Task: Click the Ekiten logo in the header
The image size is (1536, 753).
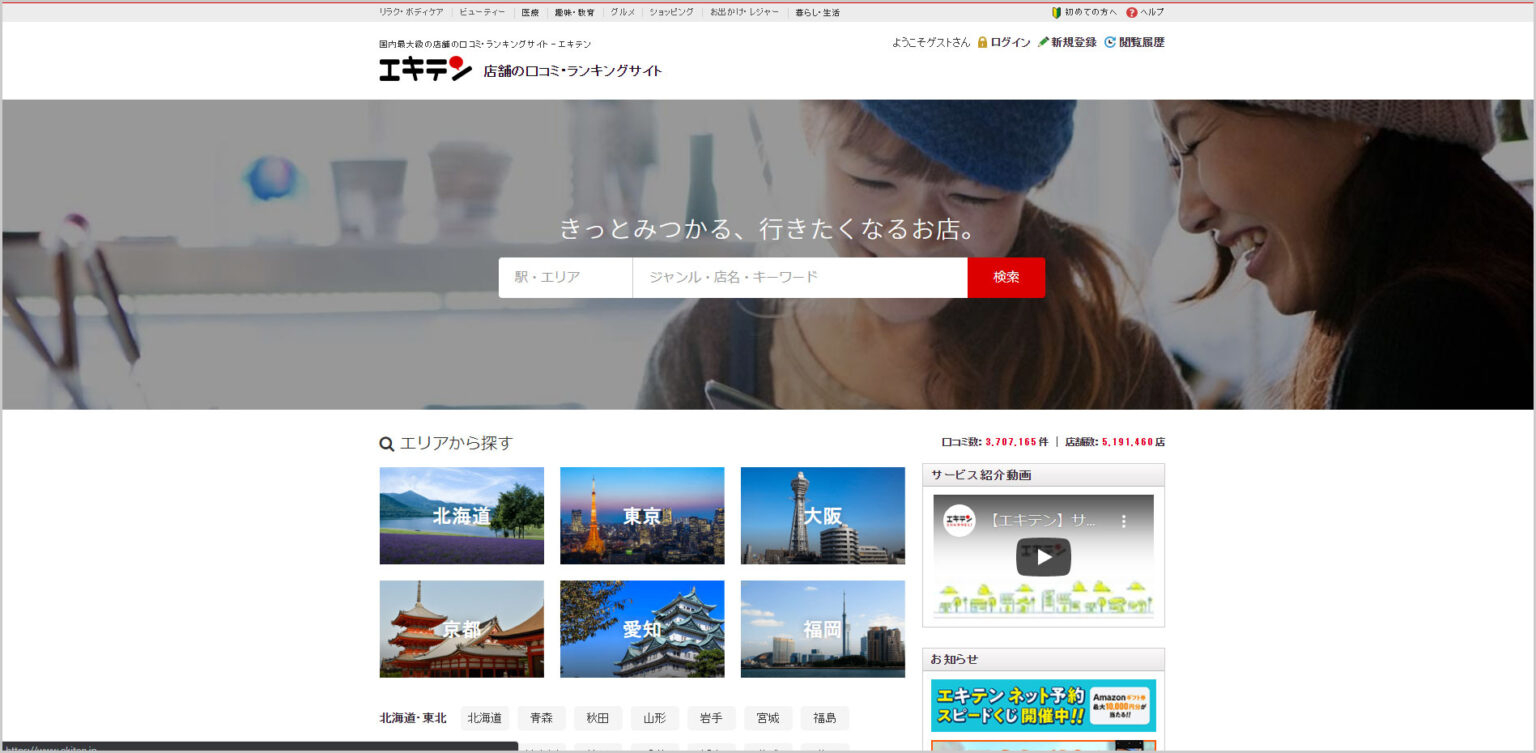Action: [x=425, y=68]
